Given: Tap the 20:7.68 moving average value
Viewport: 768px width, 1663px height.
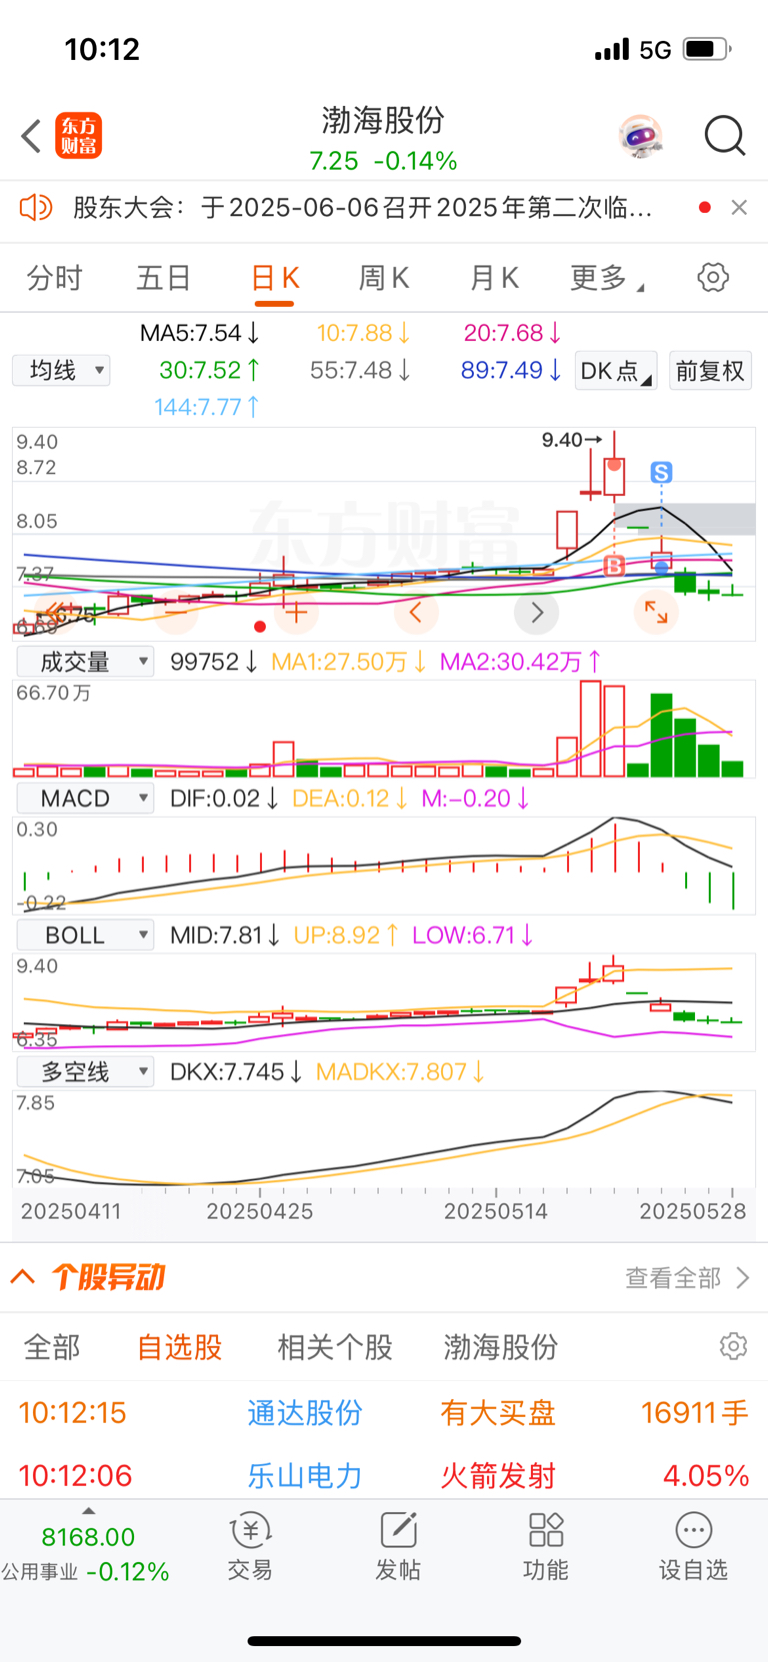Looking at the screenshot, I should [x=513, y=332].
